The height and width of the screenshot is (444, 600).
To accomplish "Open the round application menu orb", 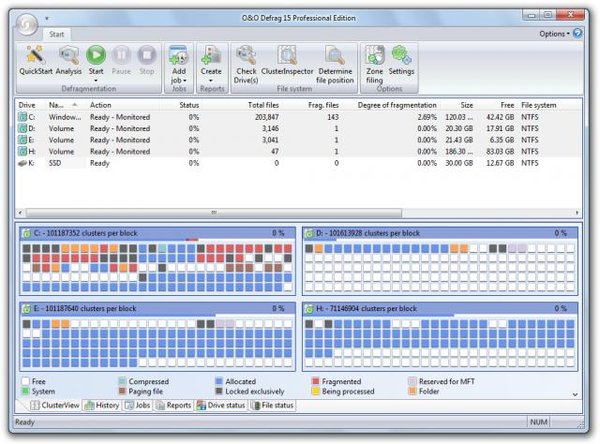I will pyautogui.click(x=26, y=24).
